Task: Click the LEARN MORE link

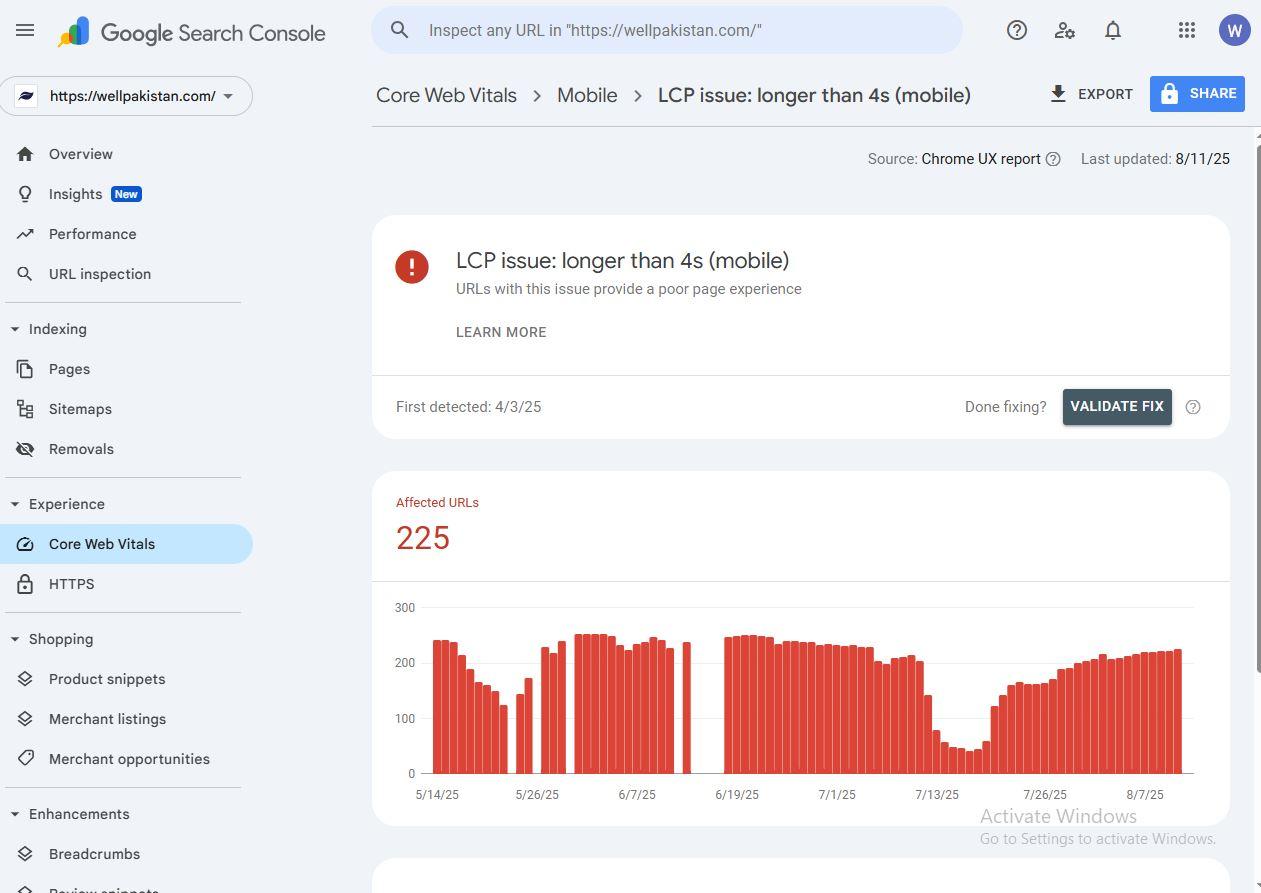Action: (501, 332)
